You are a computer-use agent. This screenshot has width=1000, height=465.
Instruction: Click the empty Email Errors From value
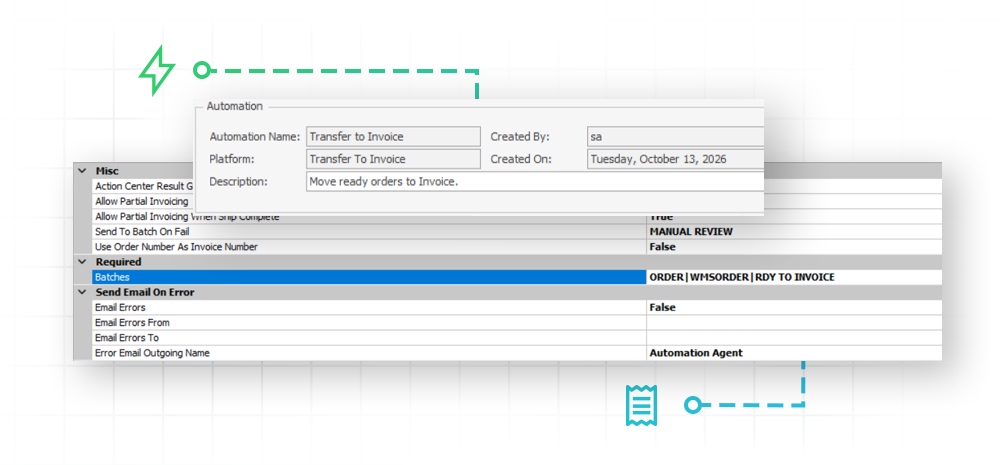point(794,323)
